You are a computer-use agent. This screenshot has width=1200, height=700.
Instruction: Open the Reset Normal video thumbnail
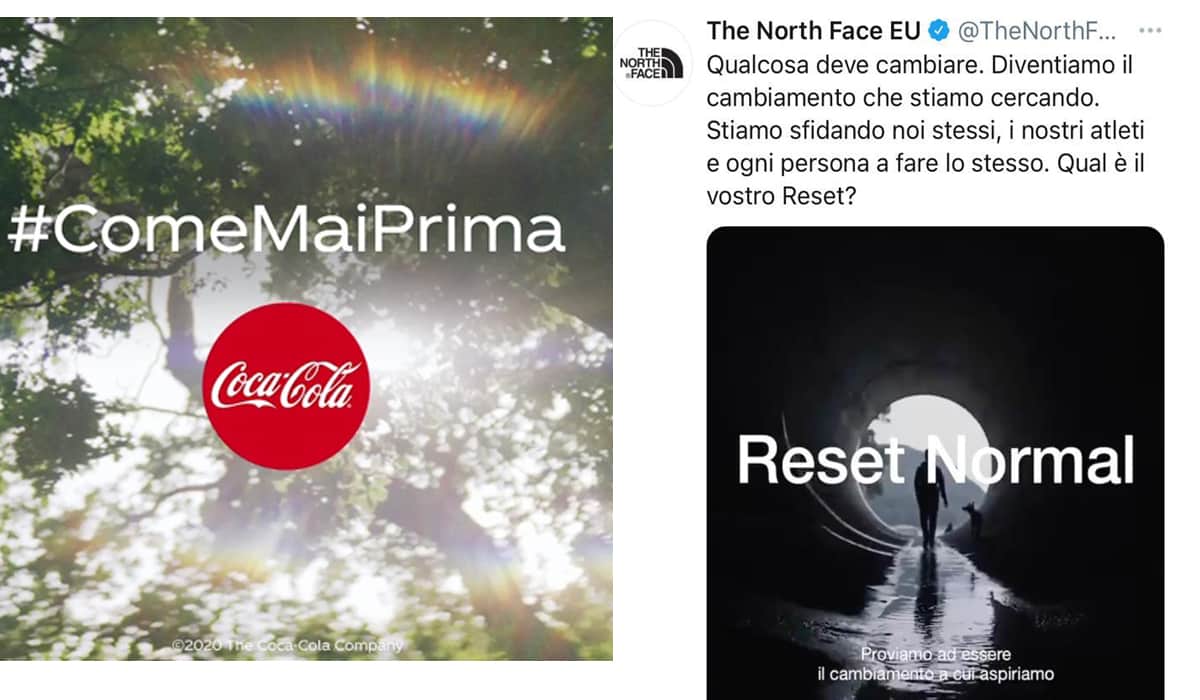935,463
